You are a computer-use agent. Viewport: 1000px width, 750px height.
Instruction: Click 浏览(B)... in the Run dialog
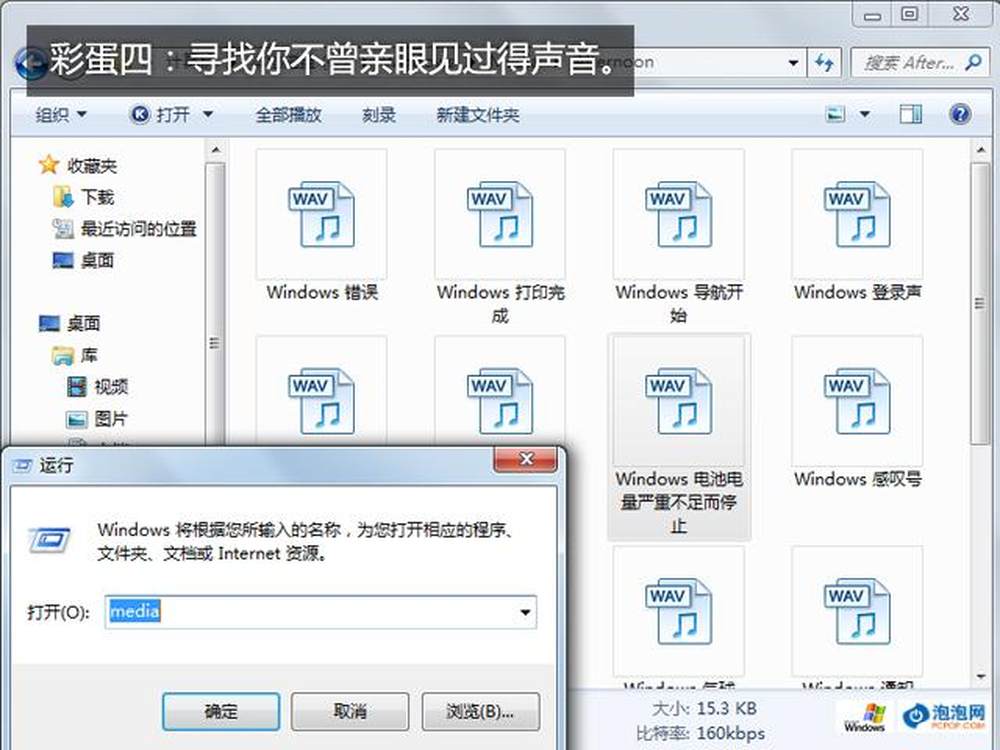pyautogui.click(x=480, y=711)
